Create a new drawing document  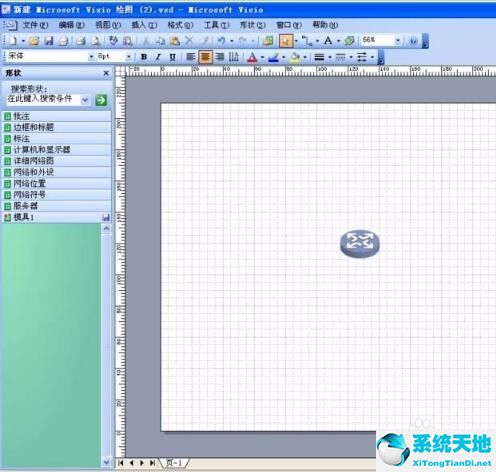(13, 41)
